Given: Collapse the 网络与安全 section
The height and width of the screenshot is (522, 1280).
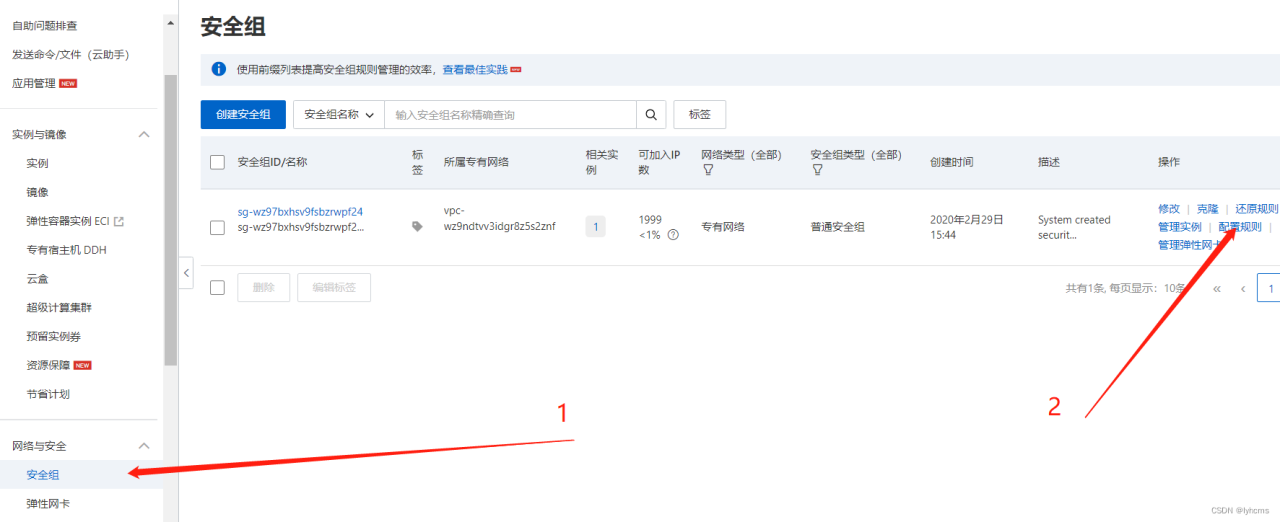Looking at the screenshot, I should [x=143, y=446].
